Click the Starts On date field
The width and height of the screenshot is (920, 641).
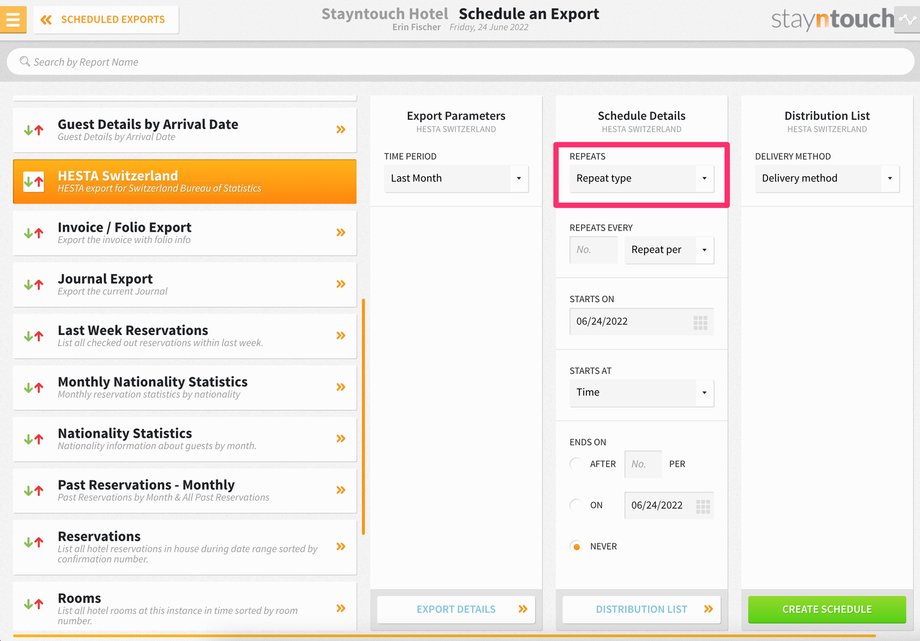(641, 322)
